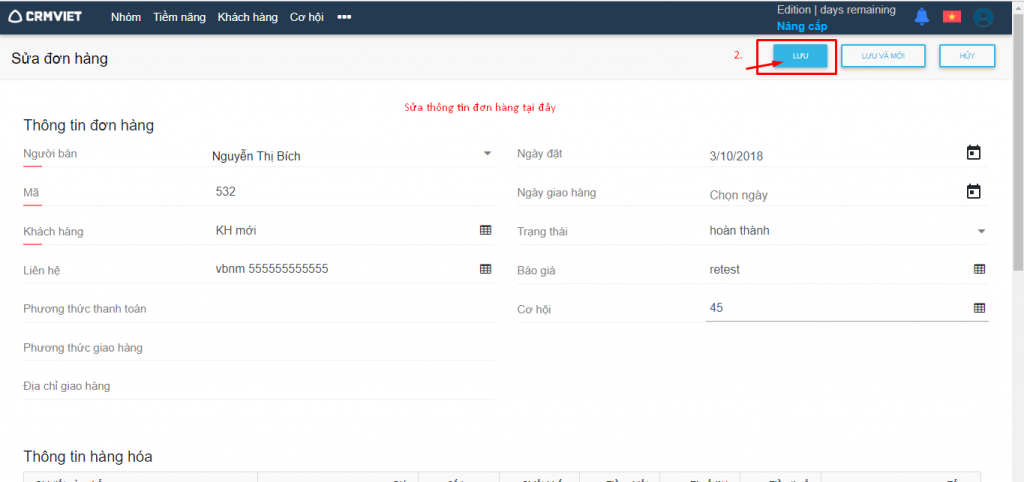The height and width of the screenshot is (482, 1024).
Task: Open calendar picker for Ngày giao hàng
Action: point(973,192)
